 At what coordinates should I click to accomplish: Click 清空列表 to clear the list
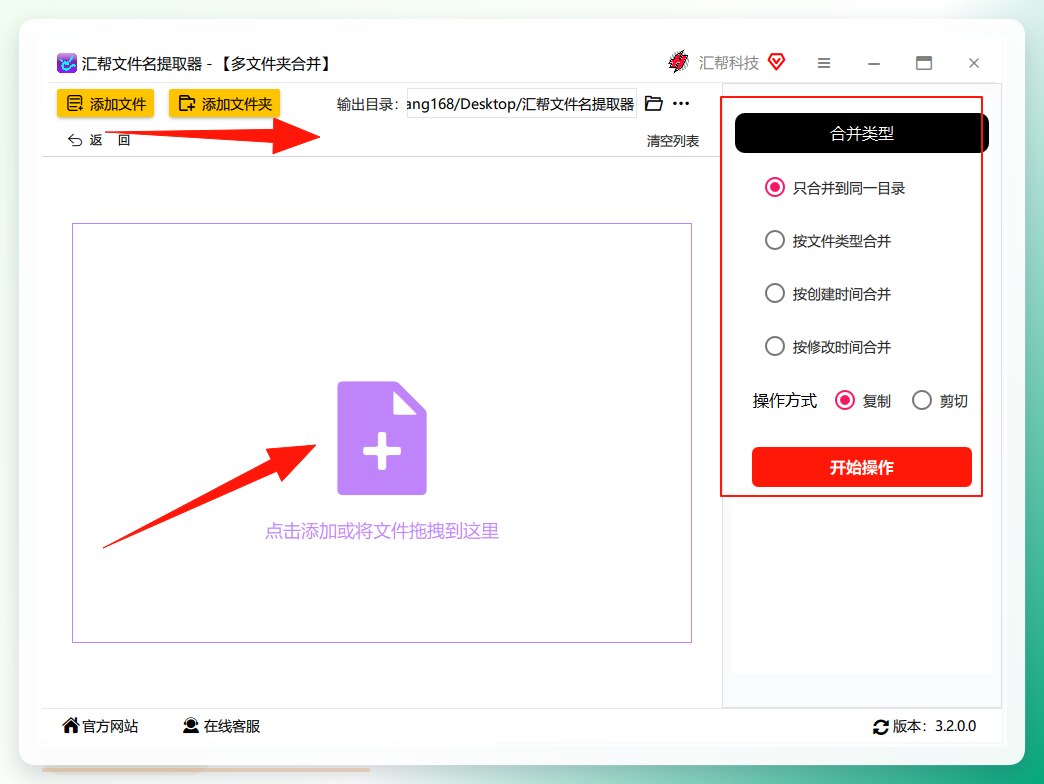(672, 141)
